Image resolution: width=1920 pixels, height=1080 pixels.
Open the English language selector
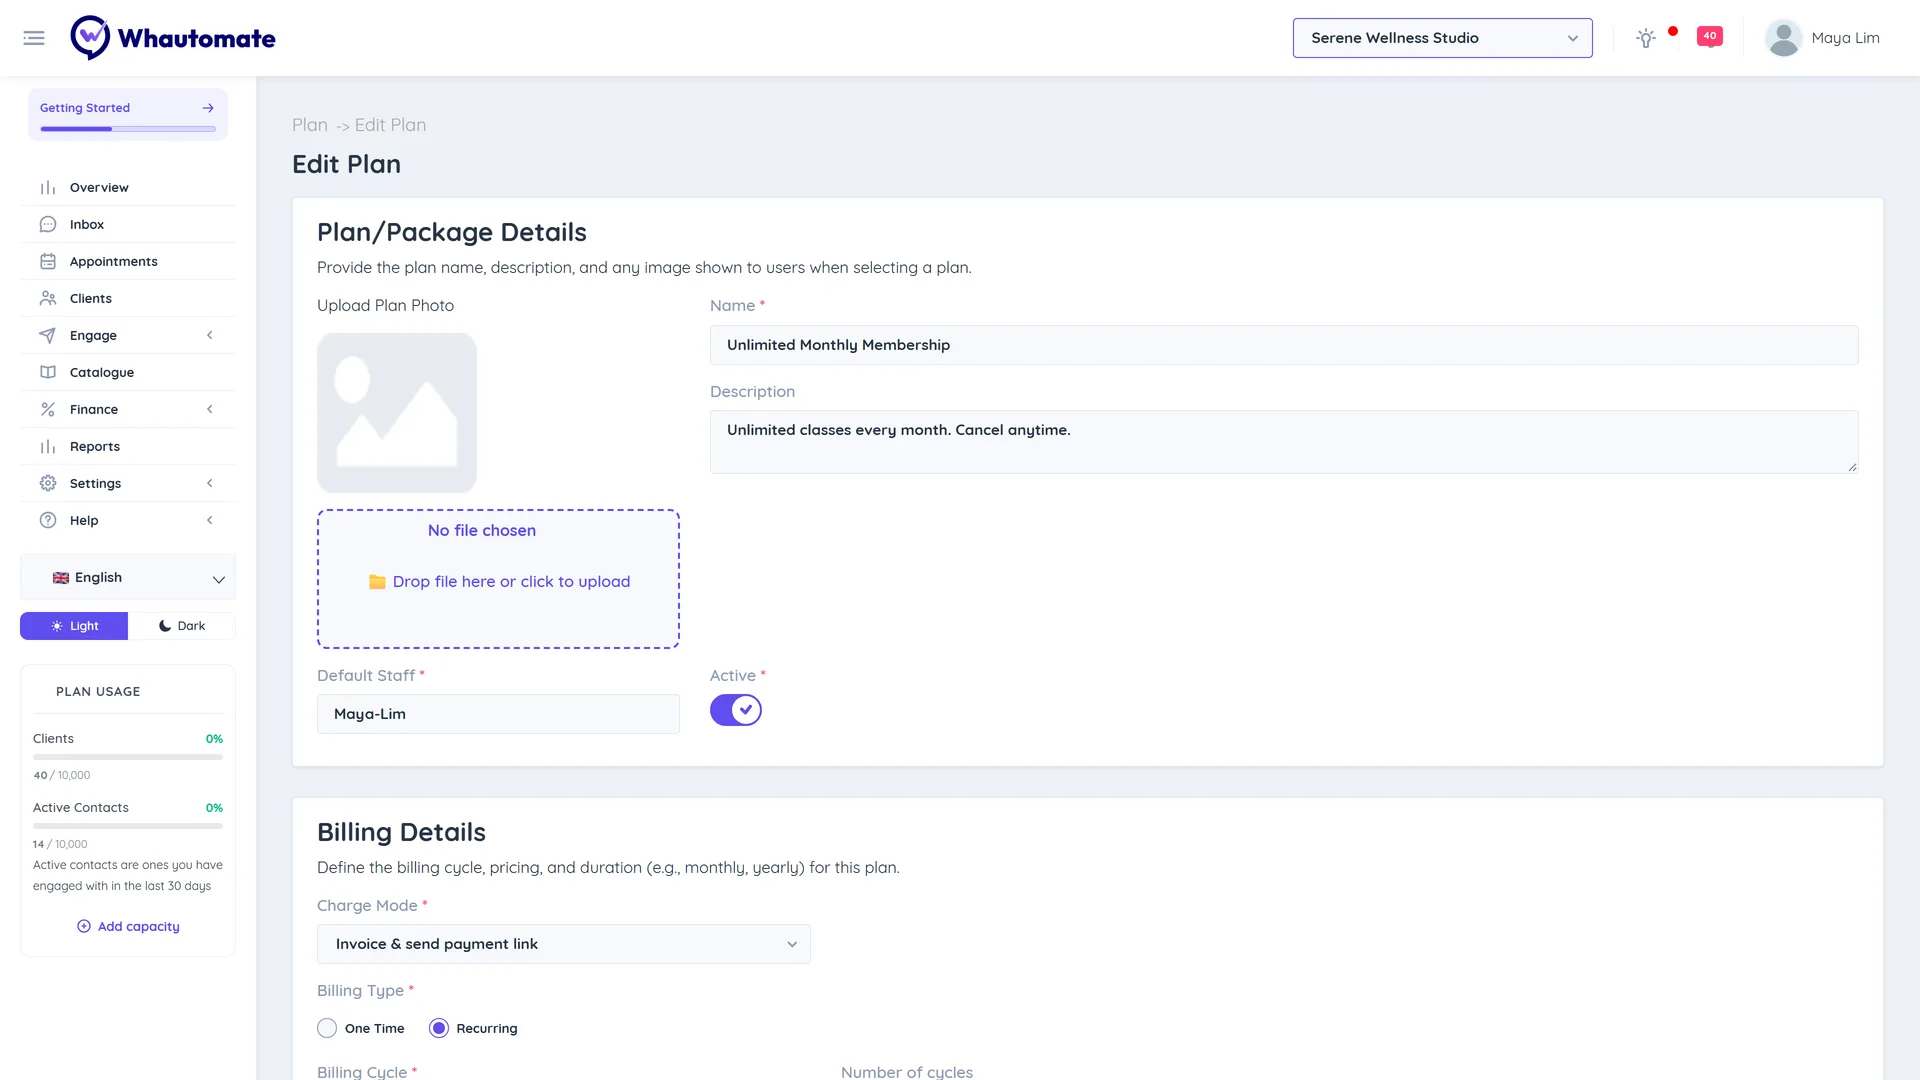[128, 578]
